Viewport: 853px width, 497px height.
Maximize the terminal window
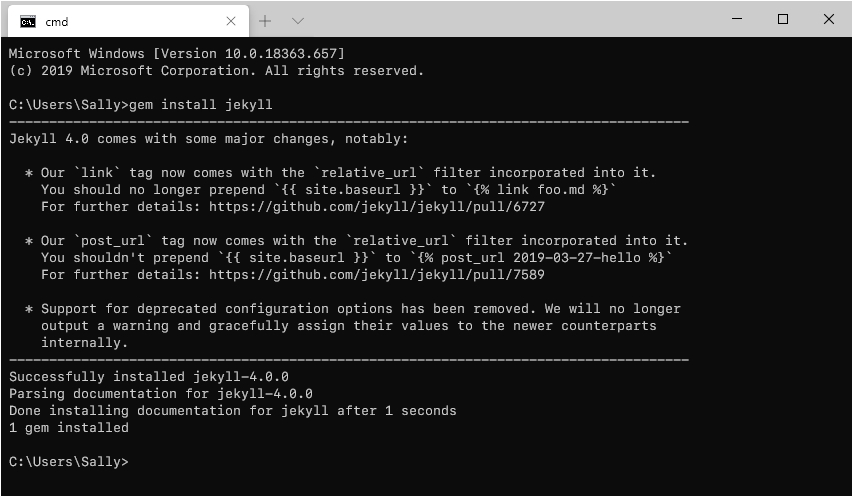pos(783,19)
